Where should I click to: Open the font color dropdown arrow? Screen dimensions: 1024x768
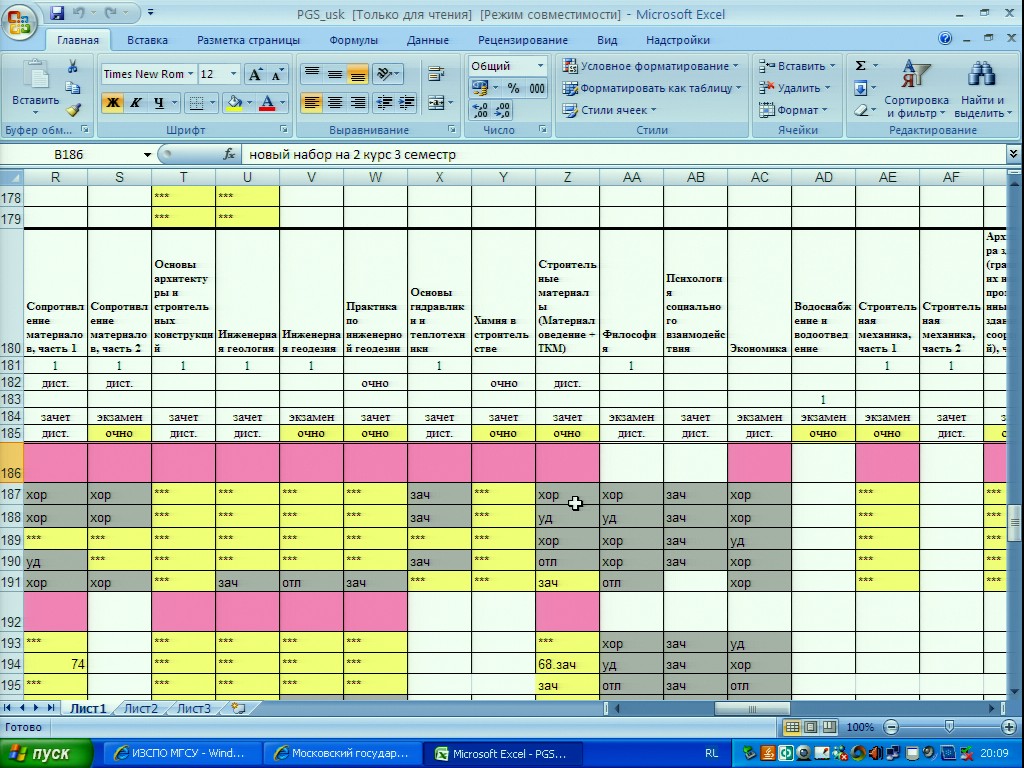(283, 103)
